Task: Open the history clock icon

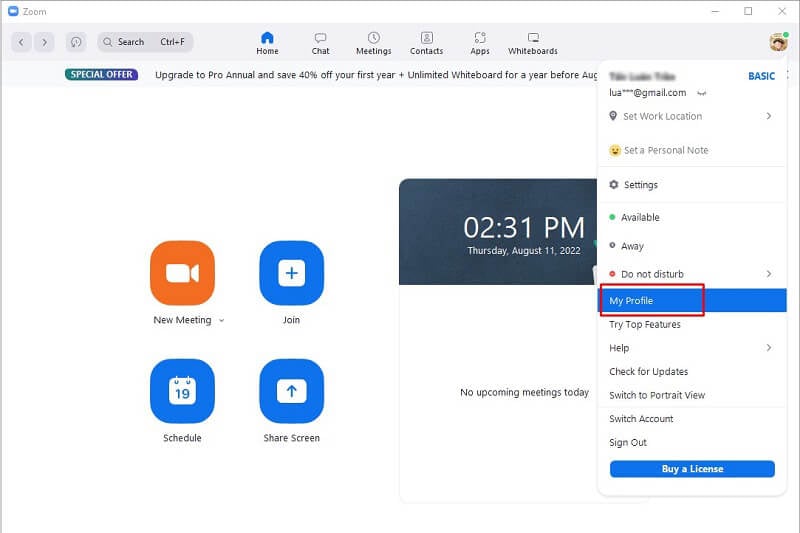Action: click(76, 42)
